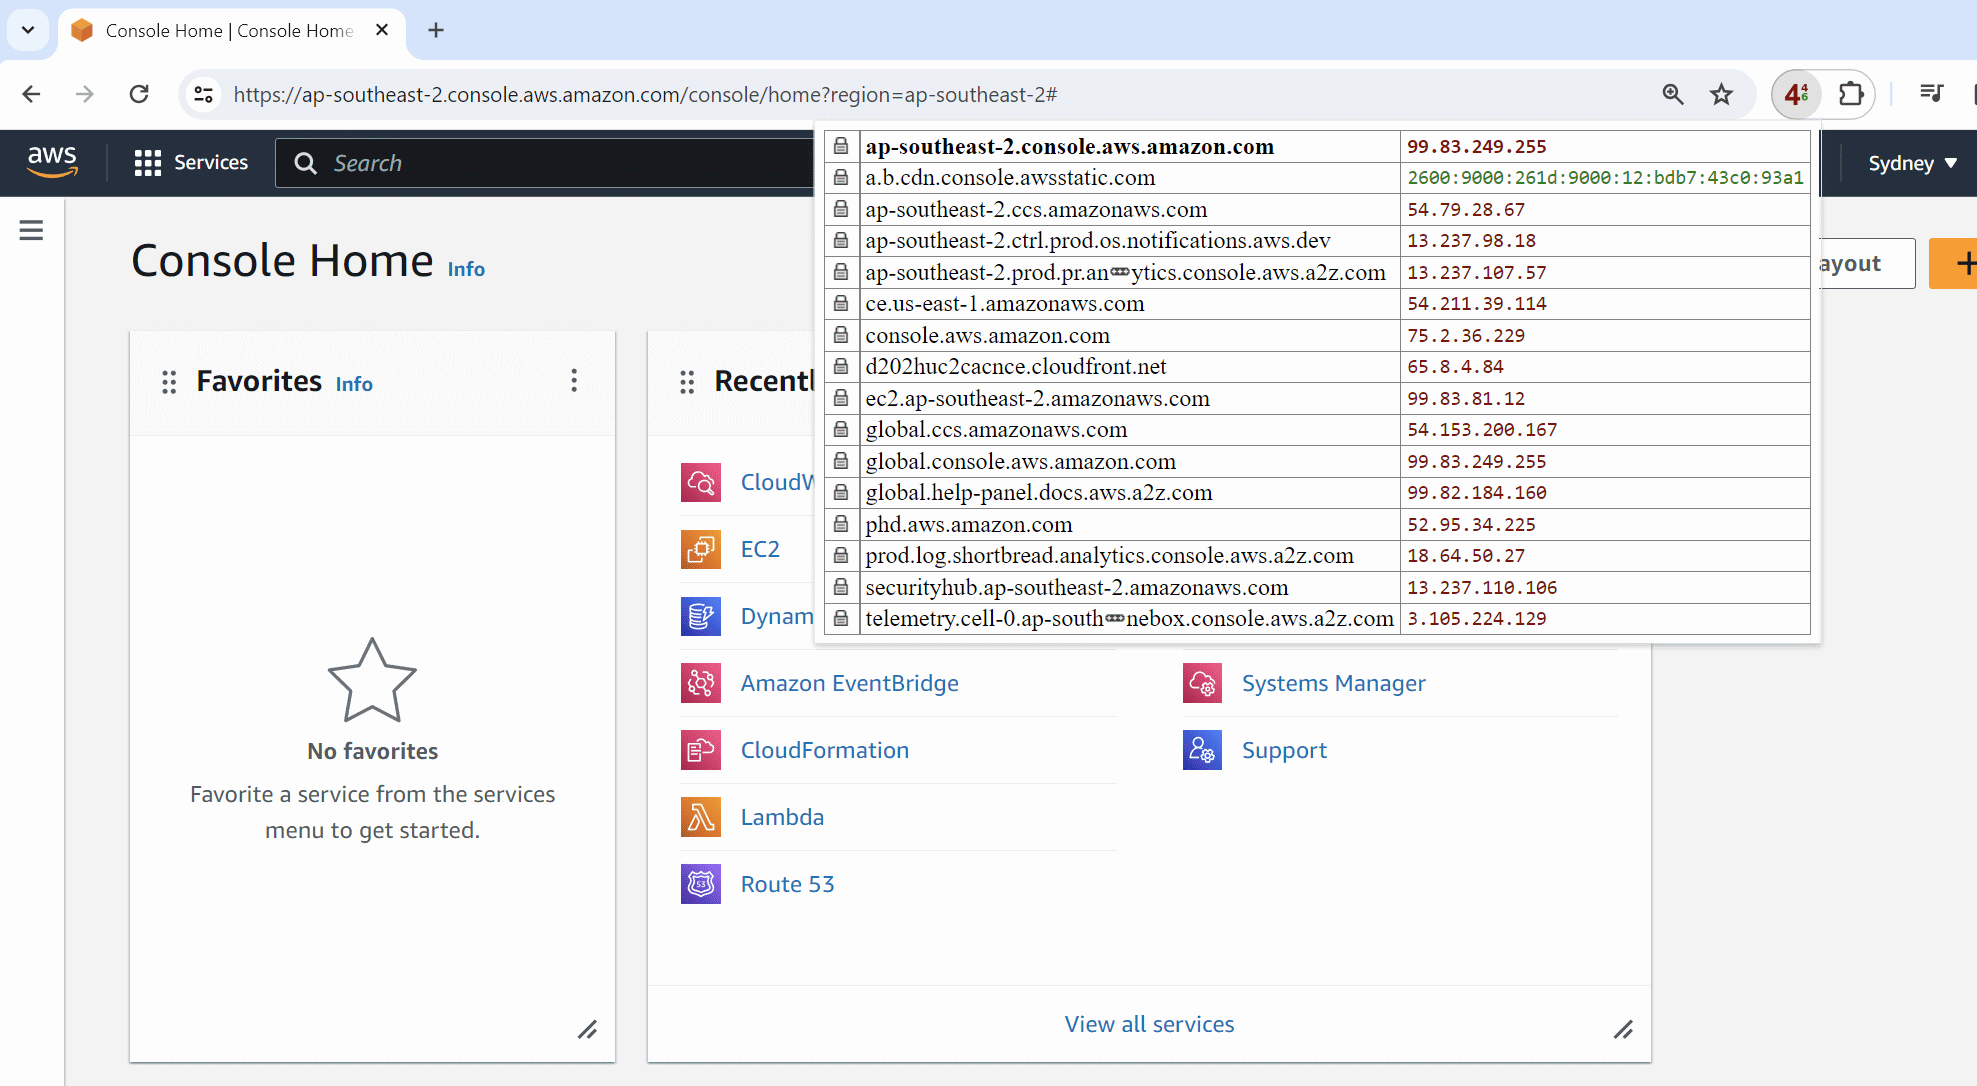The width and height of the screenshot is (1977, 1086).
Task: Click the lock icon beside global.ccs.amazonaws.com
Action: [x=841, y=430]
